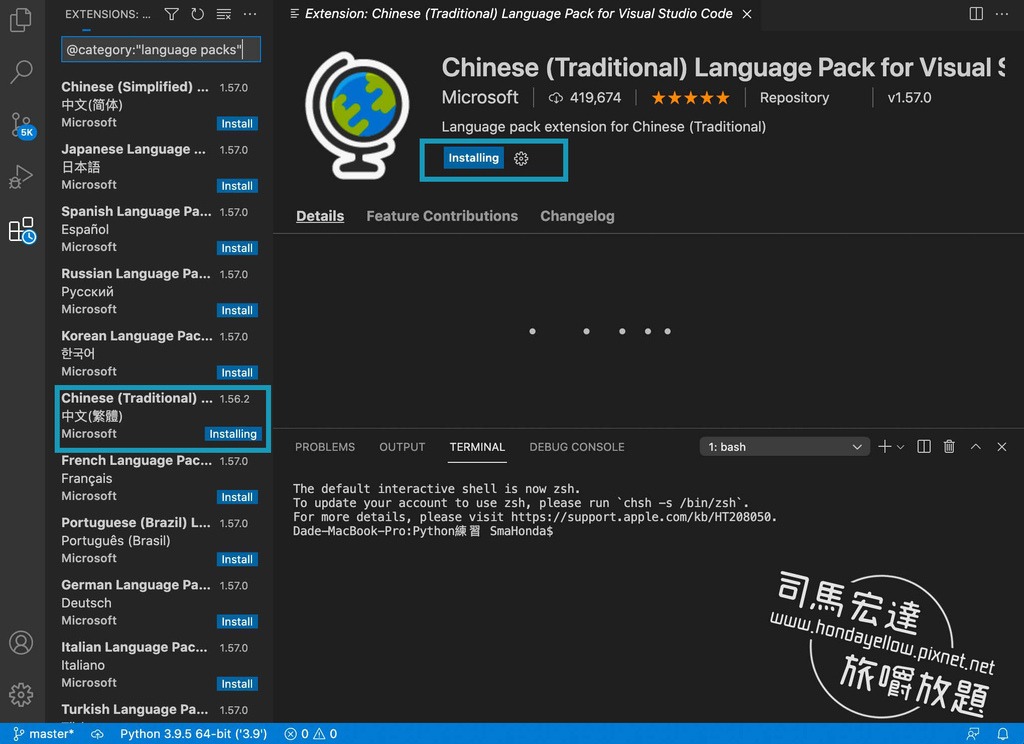Open the 1: bash terminal dropdown

[x=784, y=447]
